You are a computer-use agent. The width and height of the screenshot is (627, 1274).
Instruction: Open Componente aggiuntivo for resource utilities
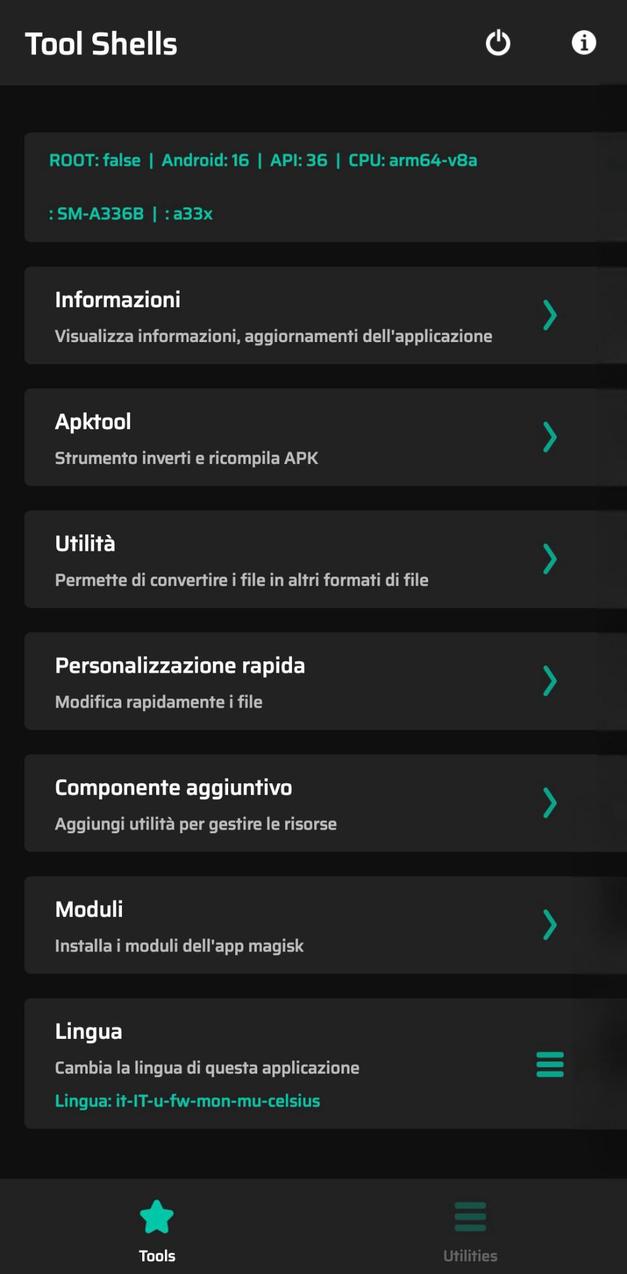coord(300,803)
